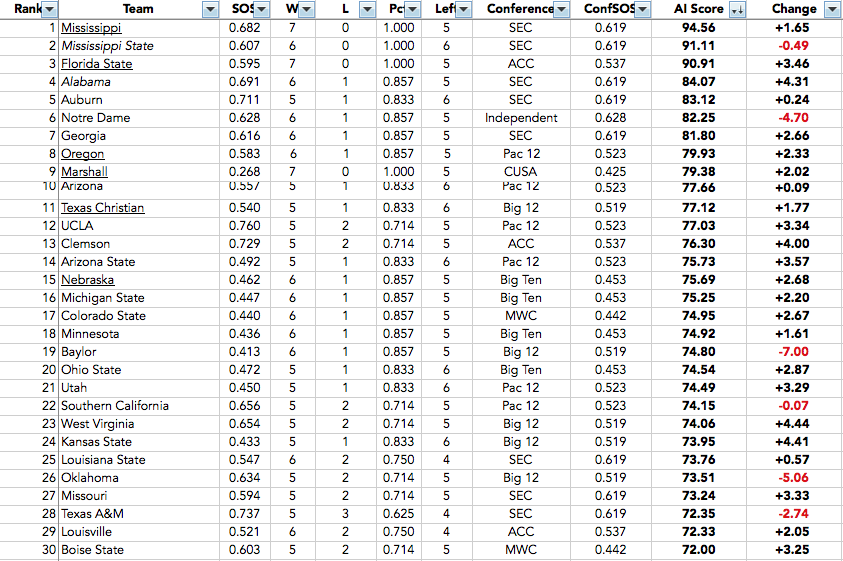This screenshot has height=561, width=843.
Task: Click the red change value -5.06
Action: pyautogui.click(x=794, y=478)
